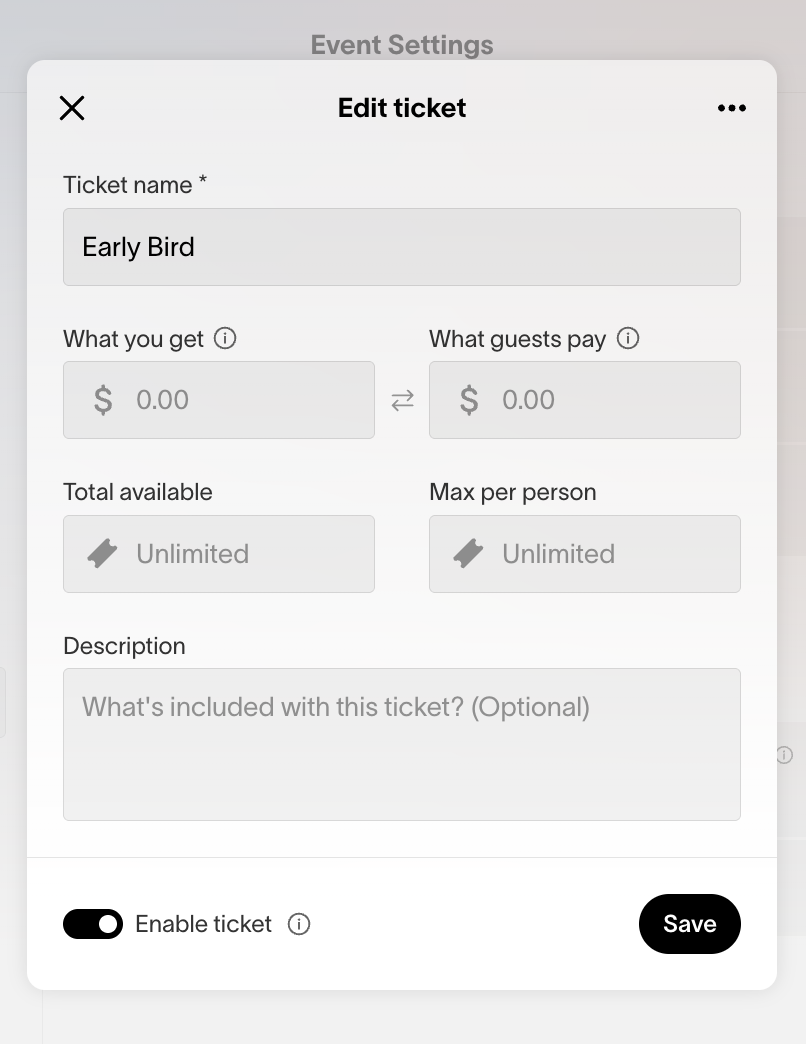Click the What you get info icon
Viewport: 806px width, 1044px height.
point(226,339)
